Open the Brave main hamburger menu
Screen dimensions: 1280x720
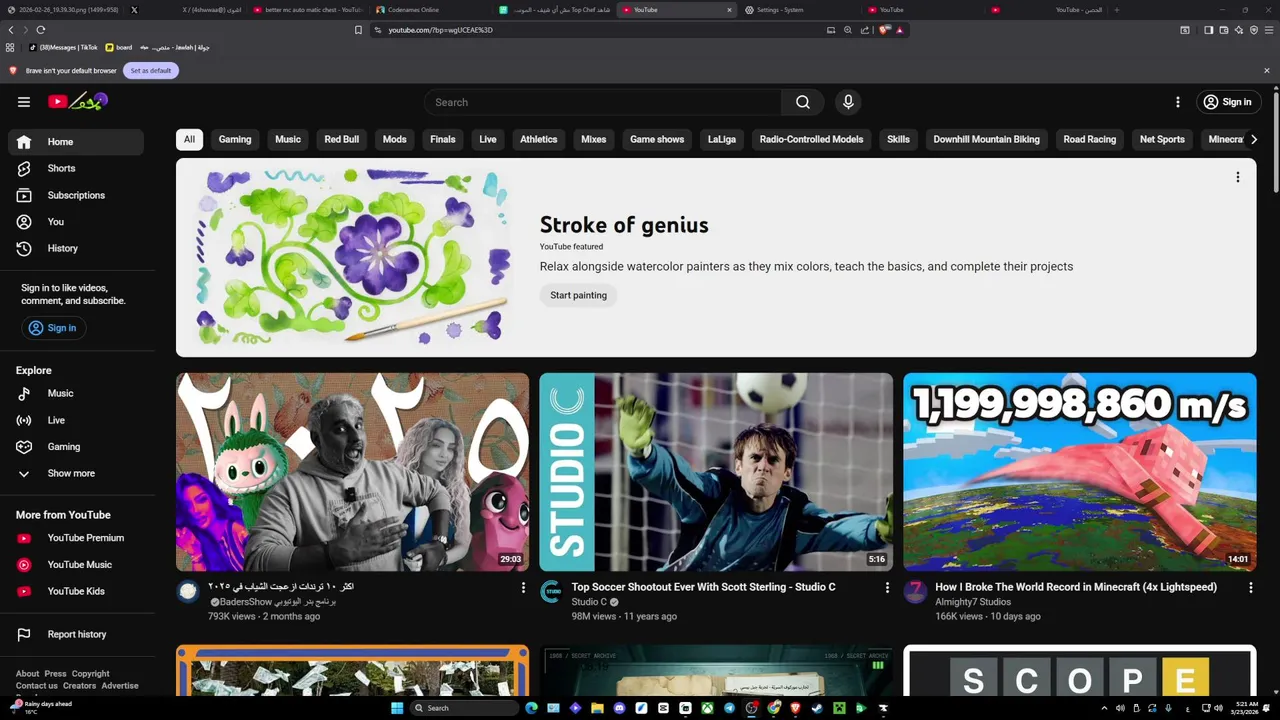coord(1268,30)
